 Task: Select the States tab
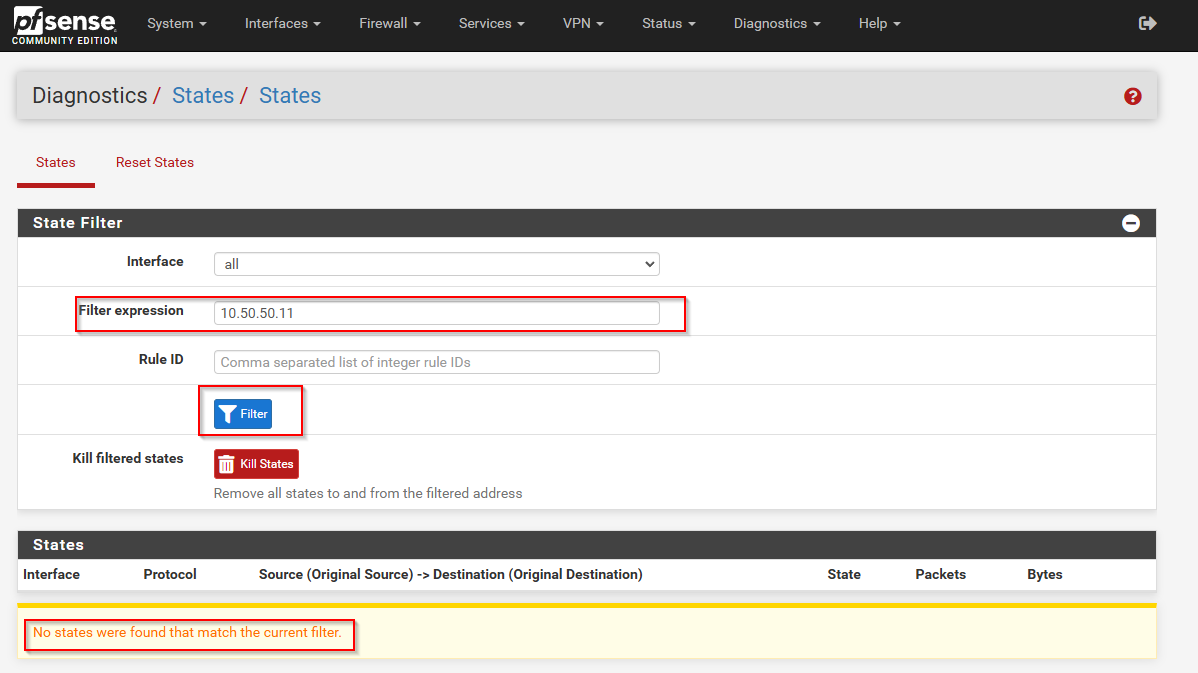tap(56, 162)
